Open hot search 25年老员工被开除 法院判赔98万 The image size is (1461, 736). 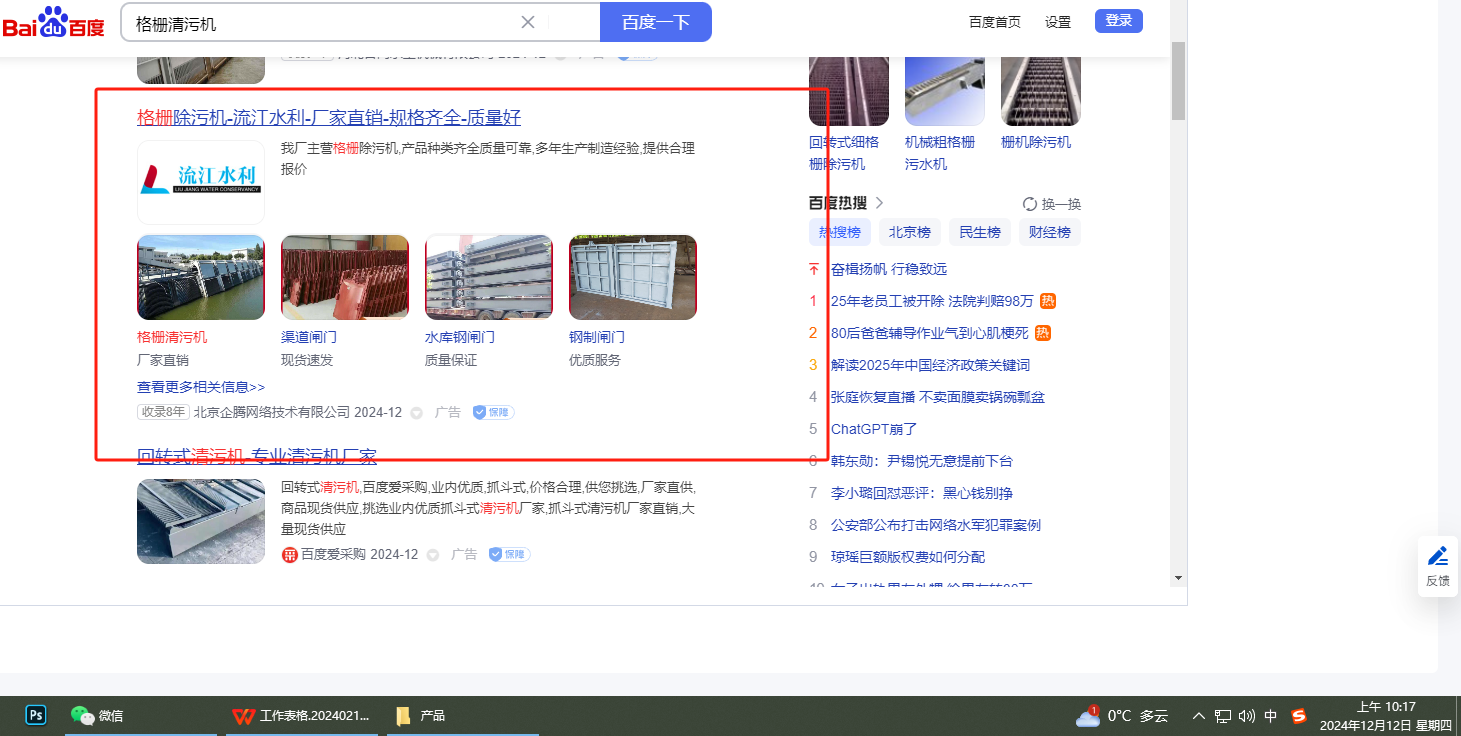[932, 301]
